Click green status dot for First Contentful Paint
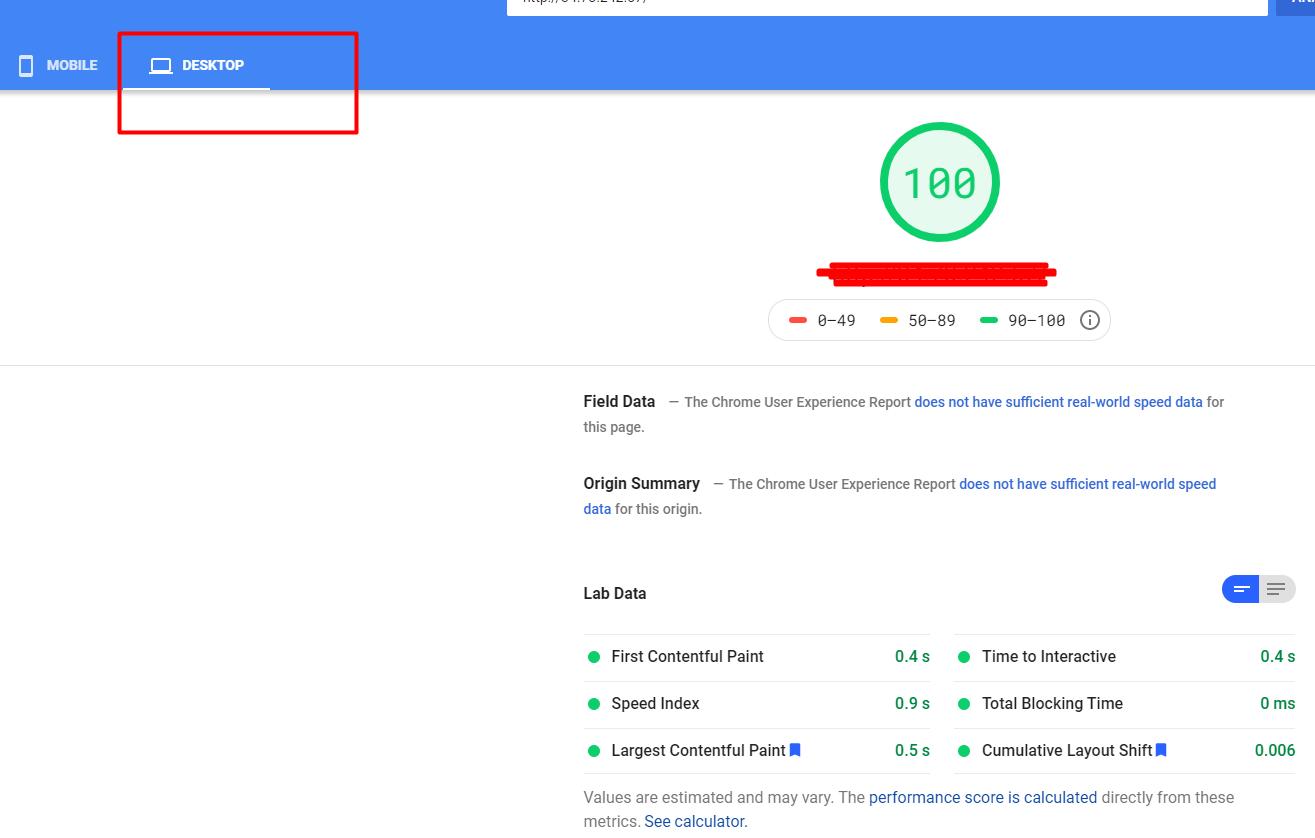This screenshot has height=838, width=1315. tap(594, 657)
